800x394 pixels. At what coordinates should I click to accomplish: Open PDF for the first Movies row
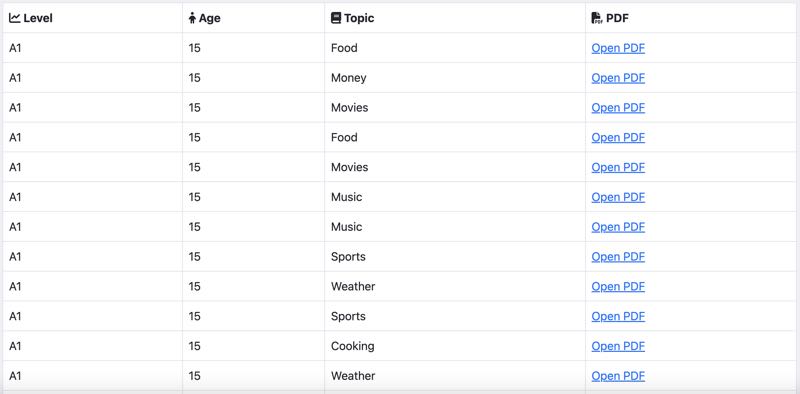pos(618,108)
